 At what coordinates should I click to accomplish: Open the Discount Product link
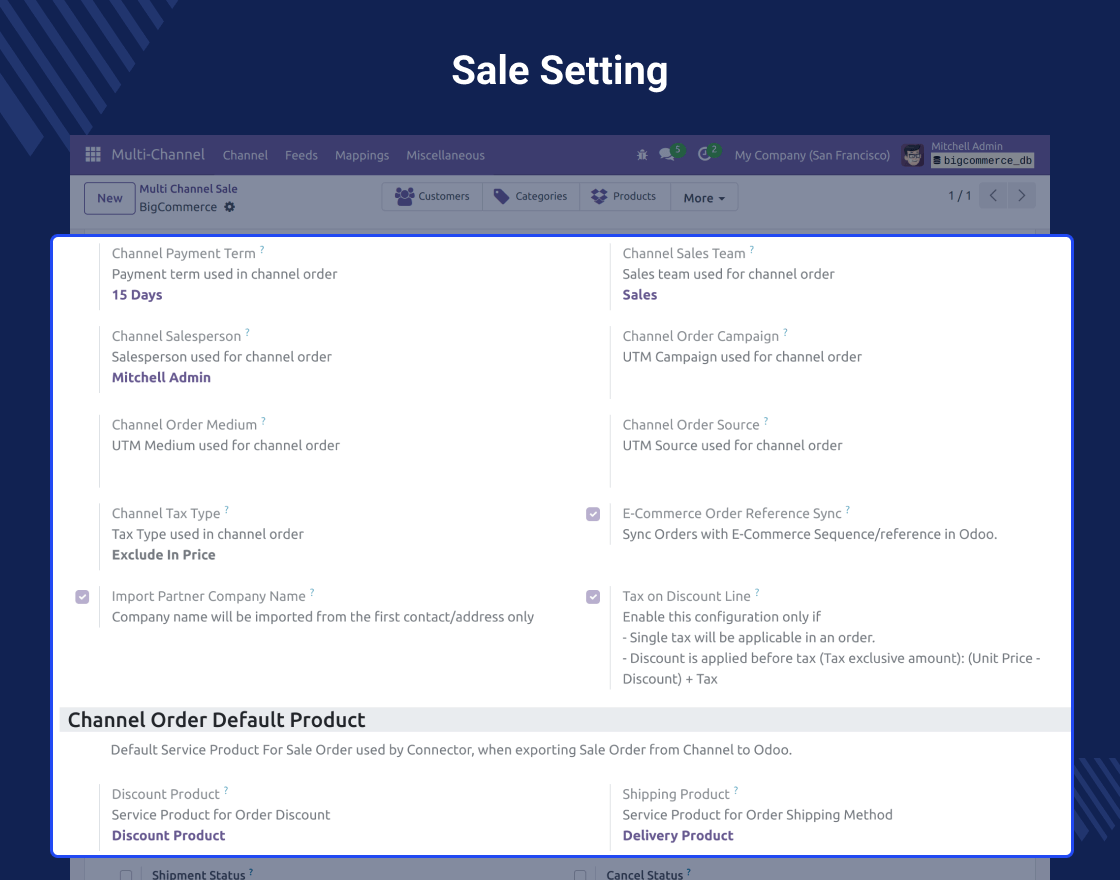(x=169, y=835)
